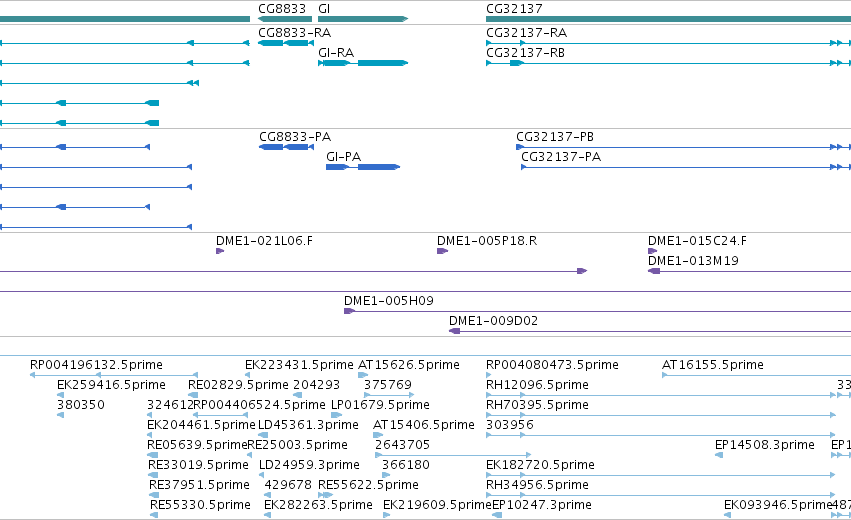Click the 366180 feature label
The height and width of the screenshot is (520, 851).
pyautogui.click(x=405, y=465)
